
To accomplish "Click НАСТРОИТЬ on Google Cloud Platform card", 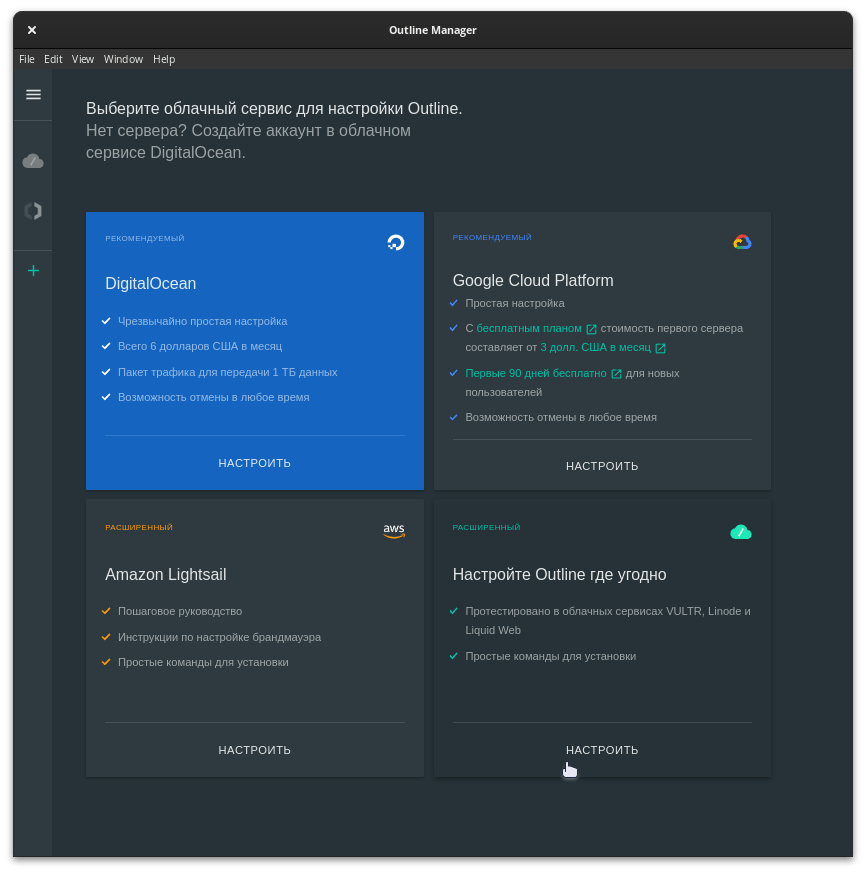I will click(x=602, y=466).
